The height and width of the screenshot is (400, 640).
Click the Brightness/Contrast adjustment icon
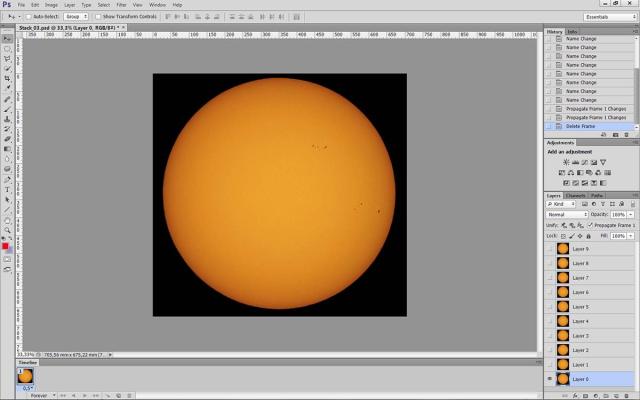[566, 161]
